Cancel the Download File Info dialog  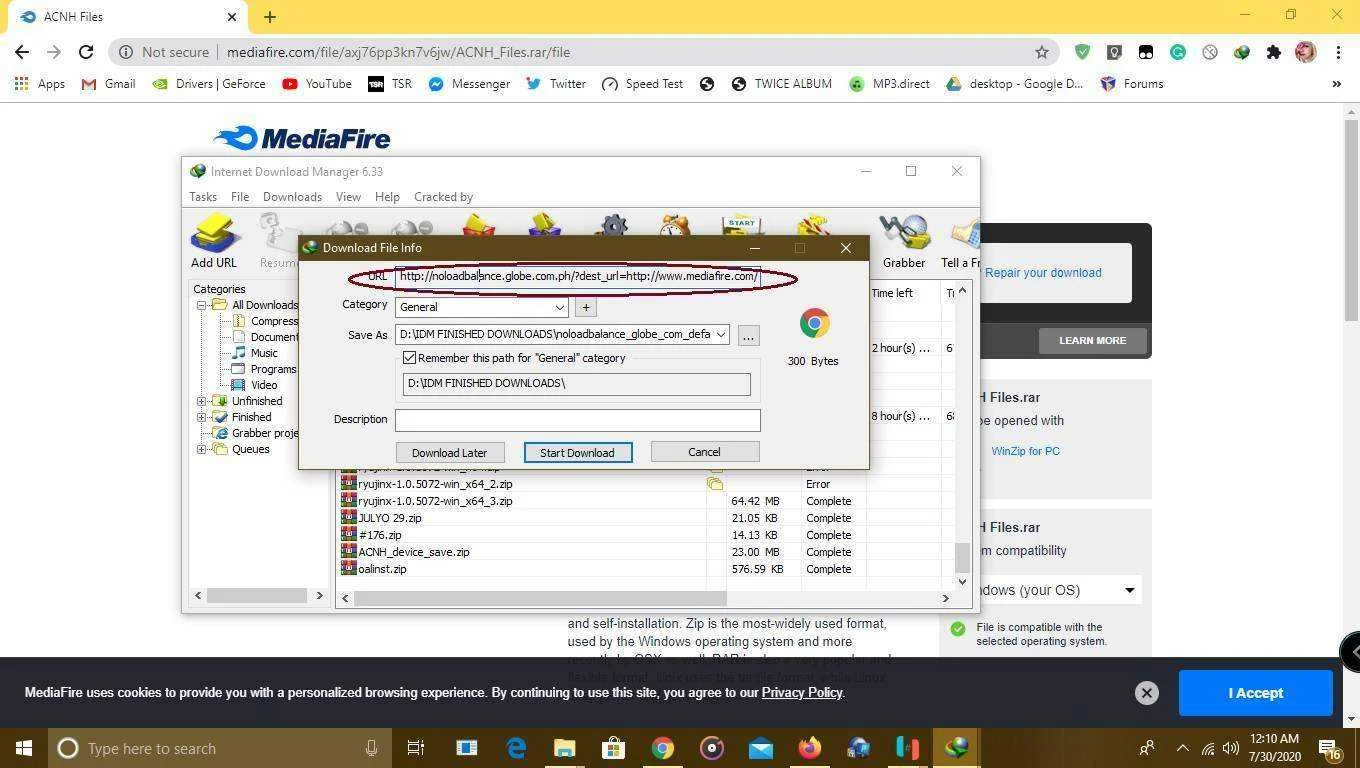(704, 452)
